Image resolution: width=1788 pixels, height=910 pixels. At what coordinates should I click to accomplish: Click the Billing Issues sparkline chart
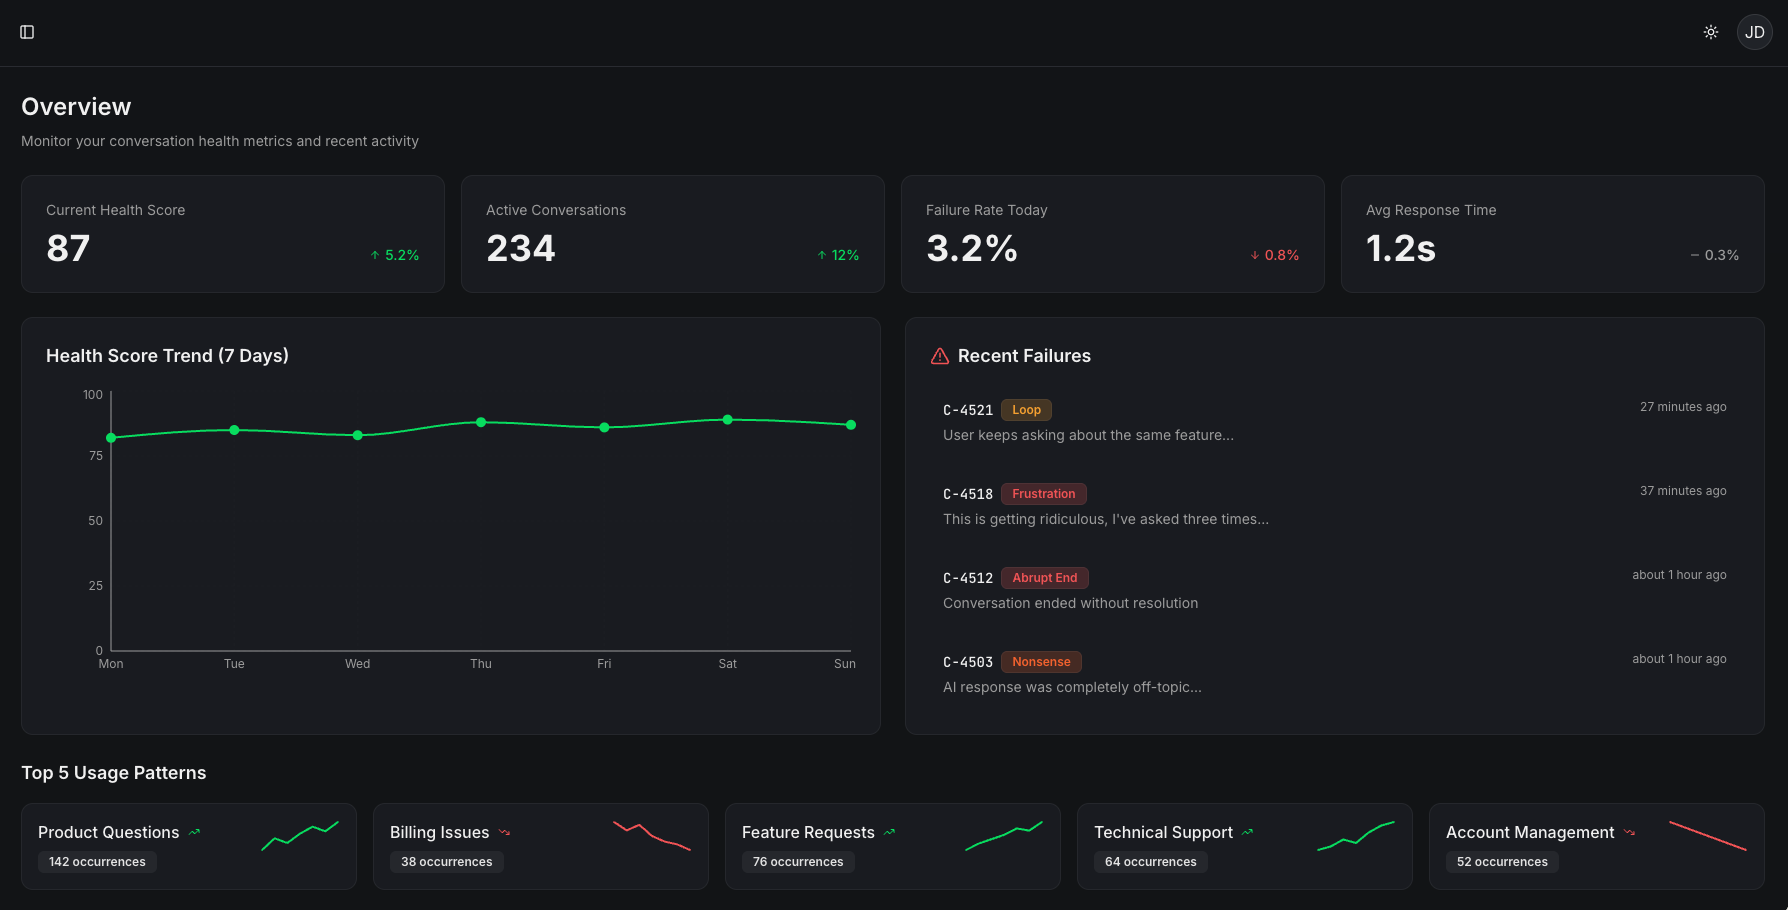point(651,835)
